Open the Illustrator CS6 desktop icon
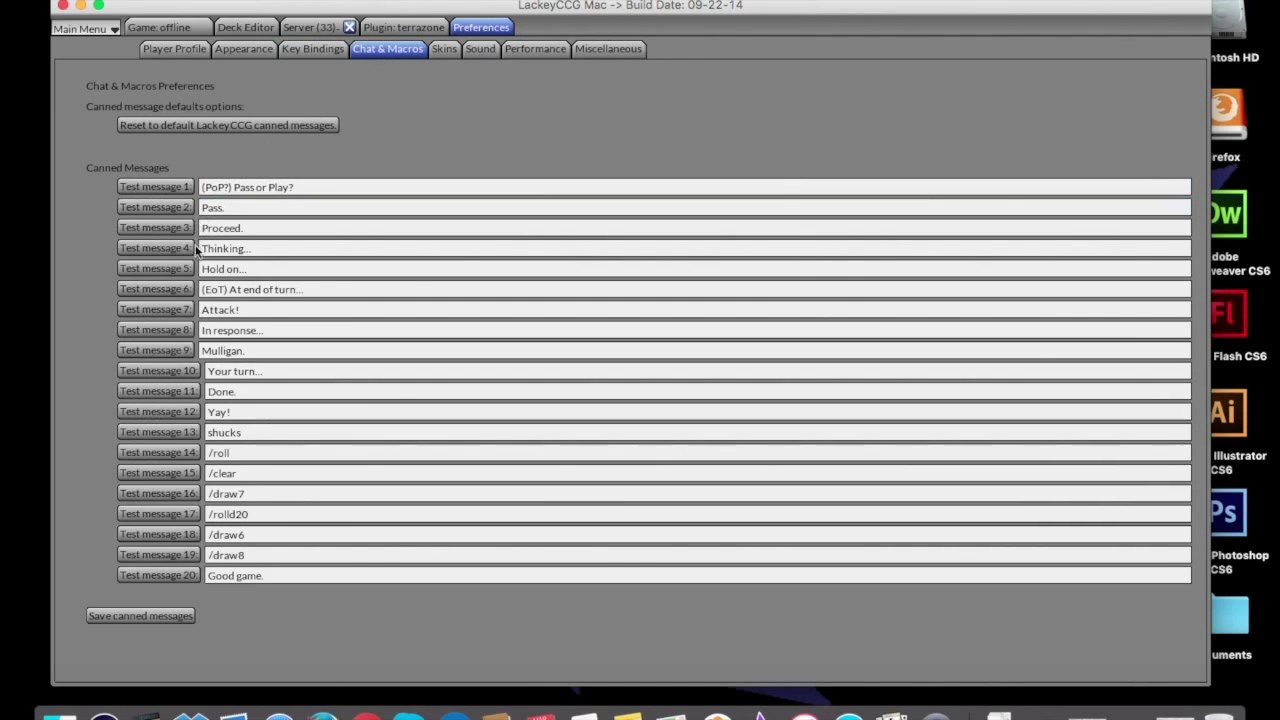Image resolution: width=1280 pixels, height=720 pixels. (1229, 413)
